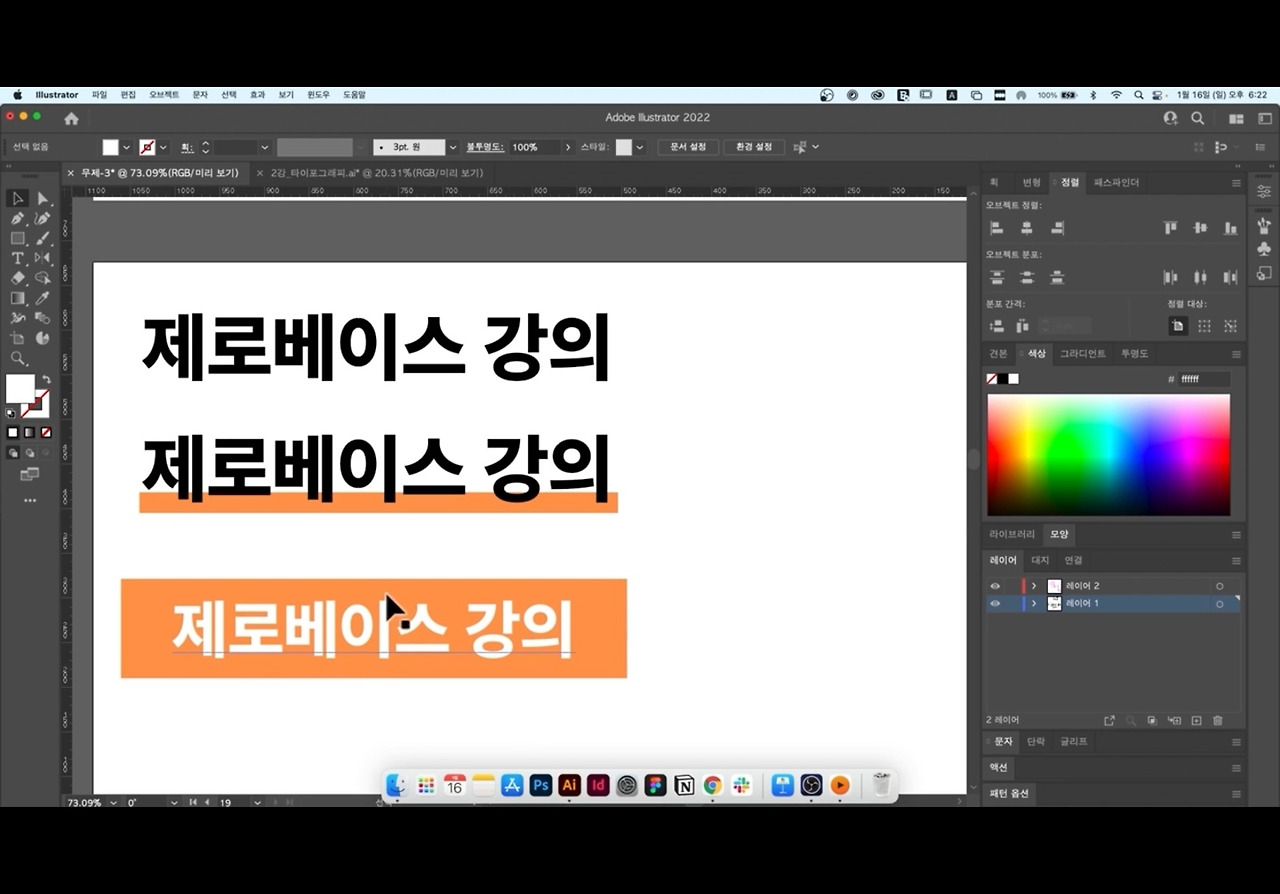Open stroke color dropdown in control bar

tap(163, 147)
